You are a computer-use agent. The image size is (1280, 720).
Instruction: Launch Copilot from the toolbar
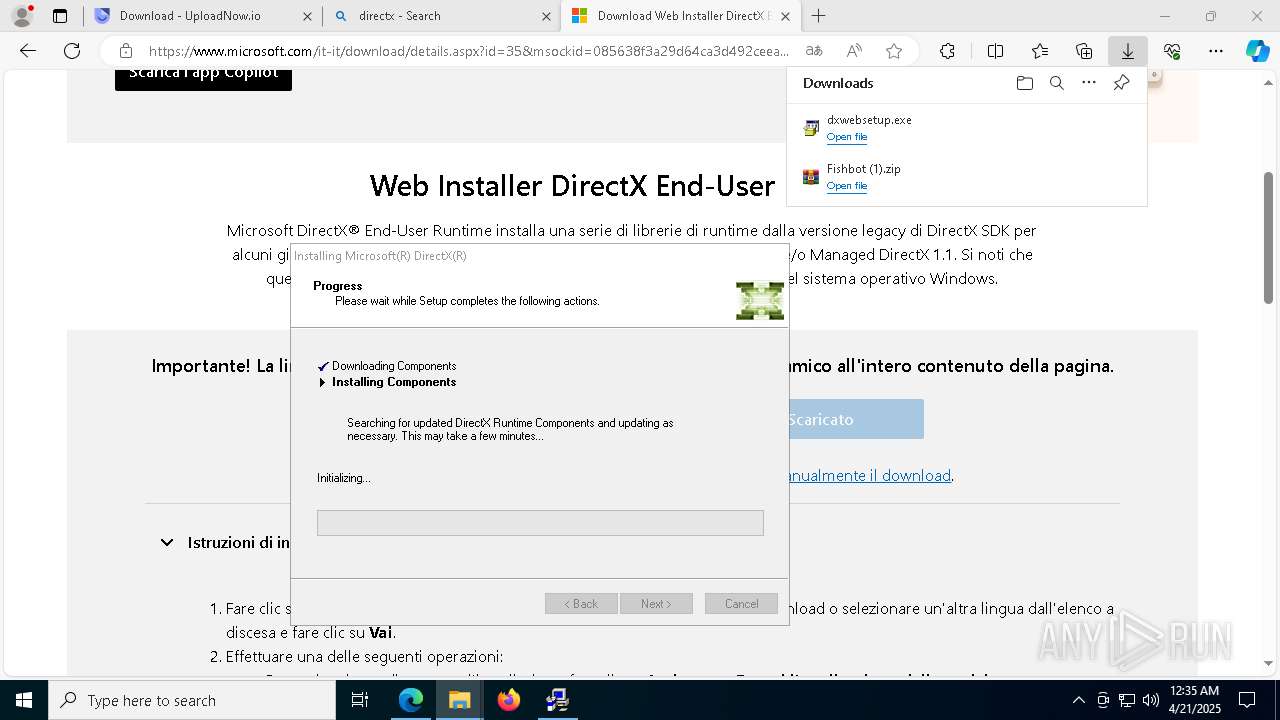tap(1257, 51)
